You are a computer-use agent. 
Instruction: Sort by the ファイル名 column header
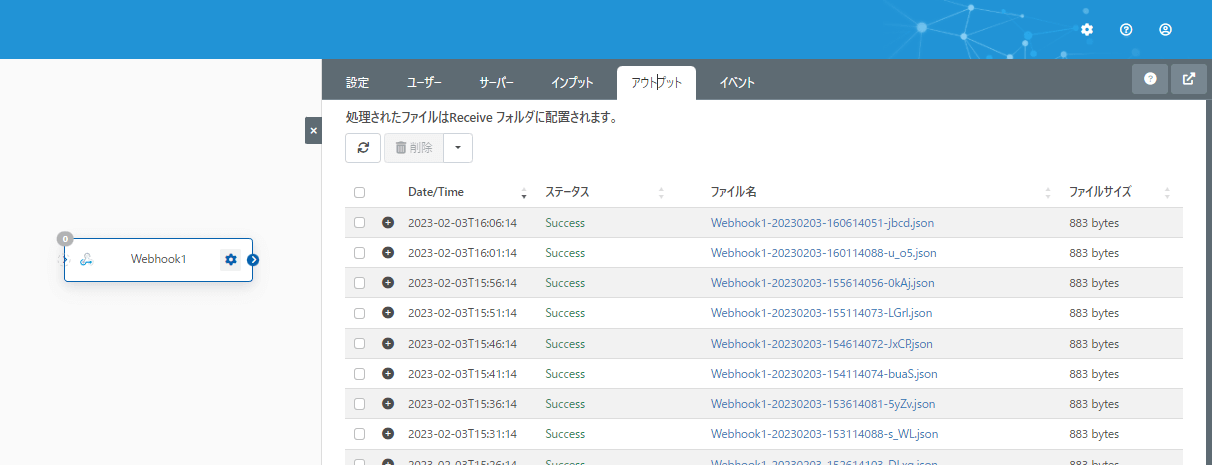[733, 192]
